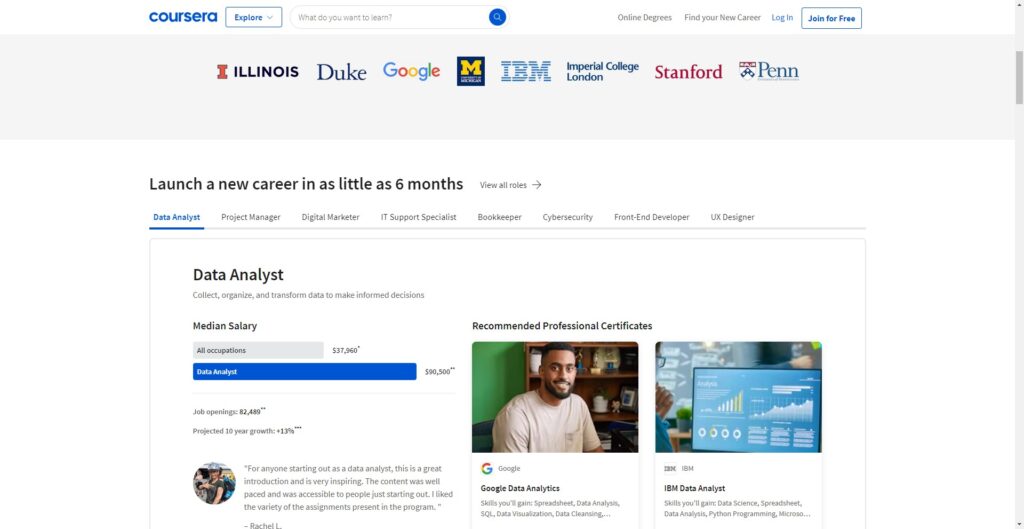Click the Join for Free button

[831, 18]
